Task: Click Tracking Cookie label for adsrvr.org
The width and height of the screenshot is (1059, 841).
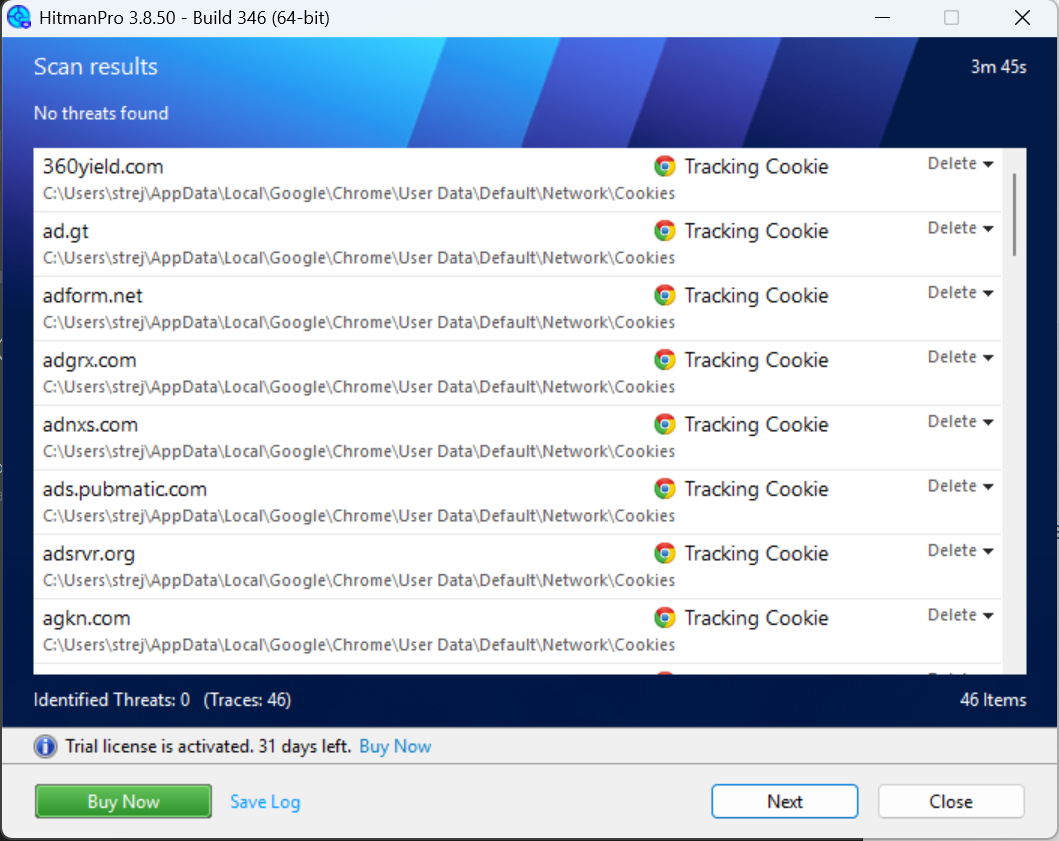Action: pyautogui.click(x=756, y=554)
